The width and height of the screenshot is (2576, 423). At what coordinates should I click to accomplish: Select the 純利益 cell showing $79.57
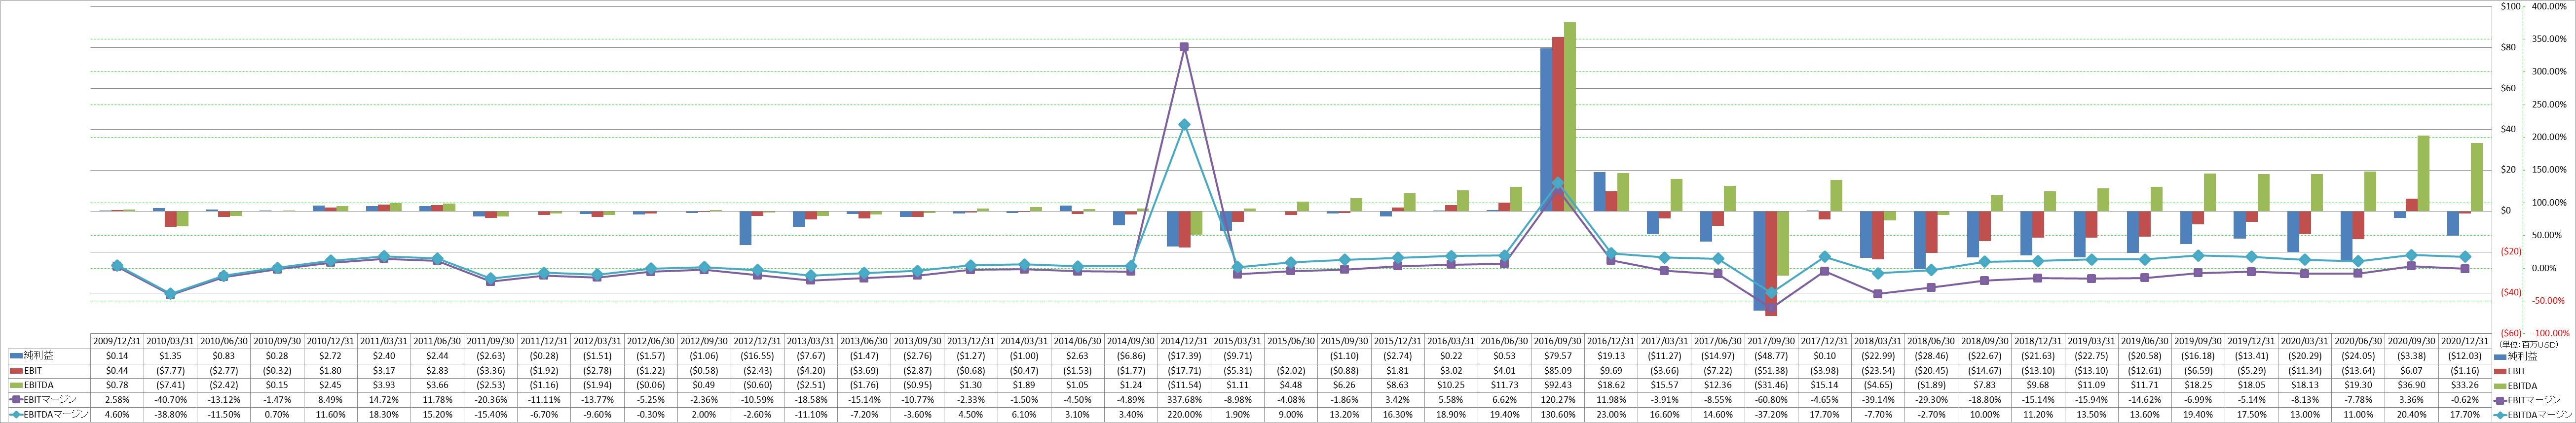pos(1557,356)
